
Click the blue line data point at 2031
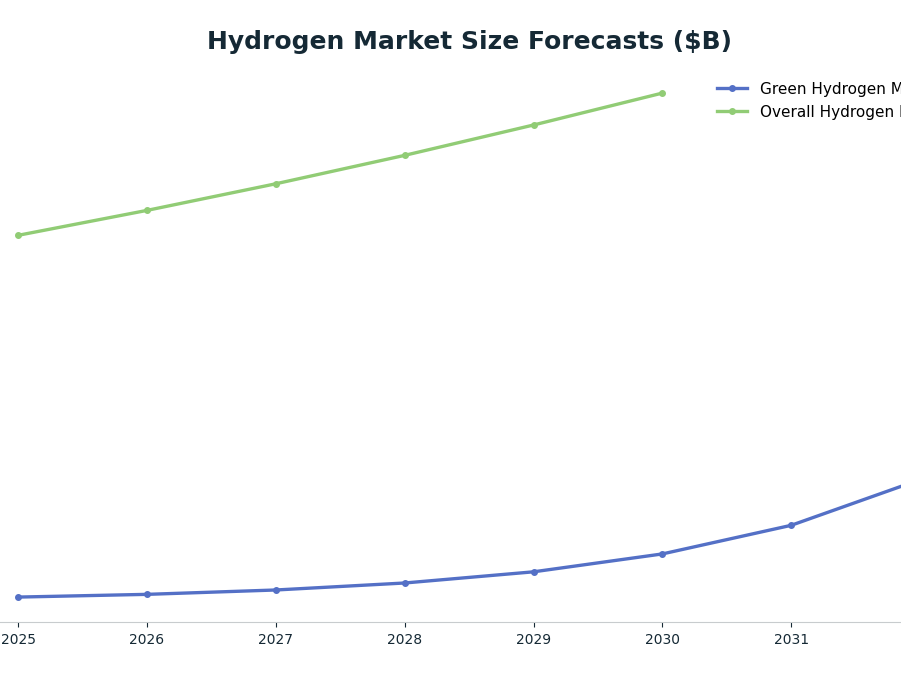[791, 525]
